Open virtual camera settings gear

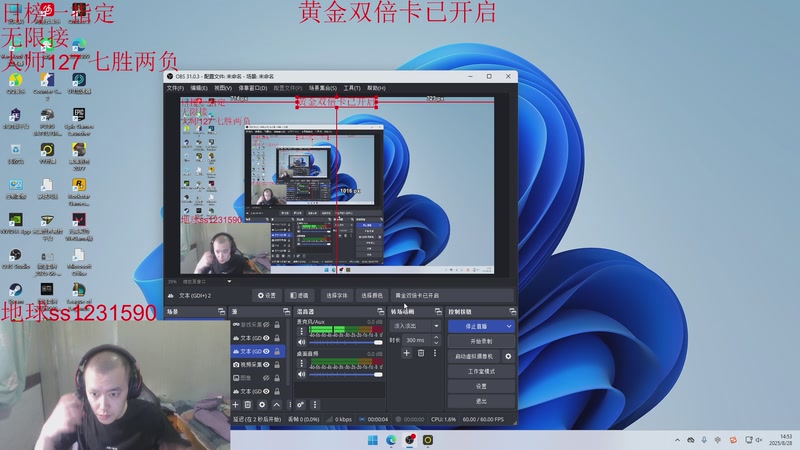(x=508, y=356)
